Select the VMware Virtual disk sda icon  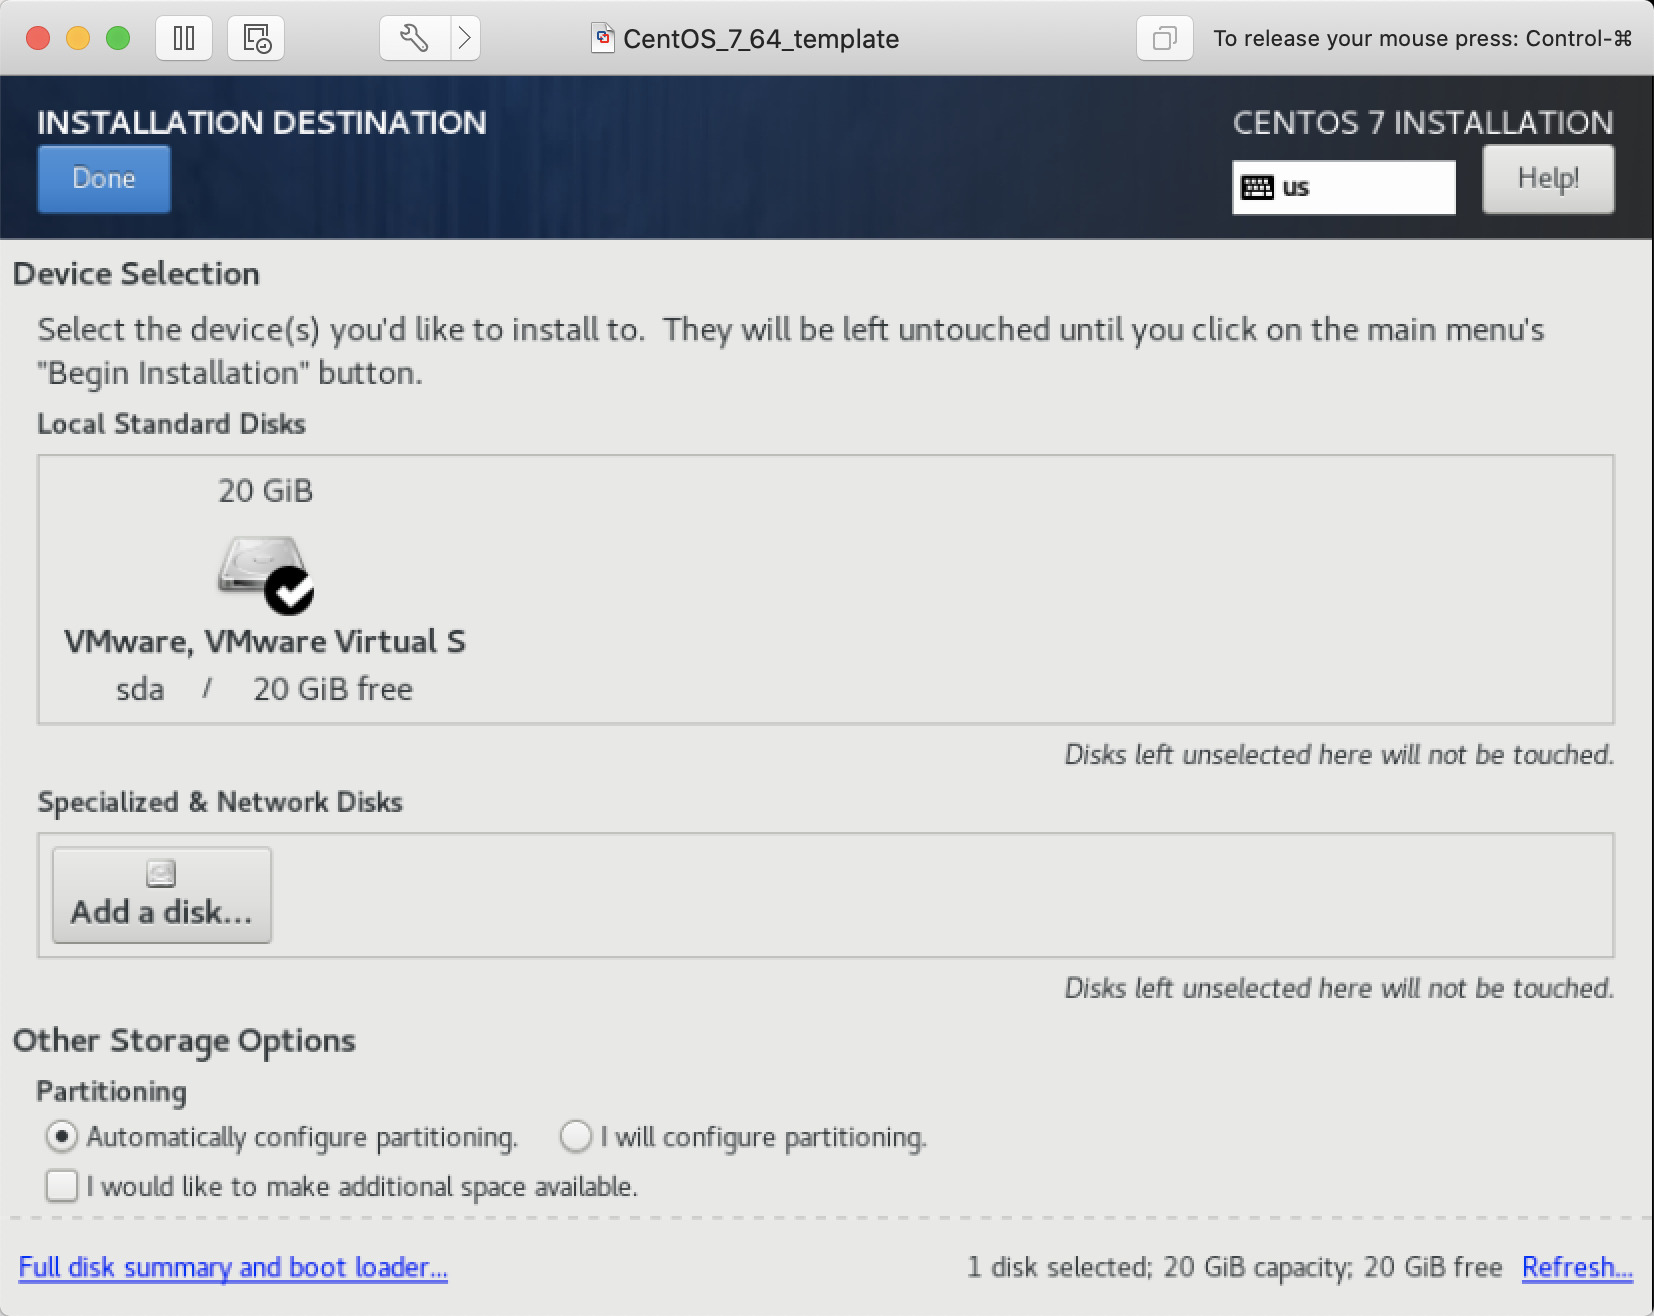pos(266,575)
